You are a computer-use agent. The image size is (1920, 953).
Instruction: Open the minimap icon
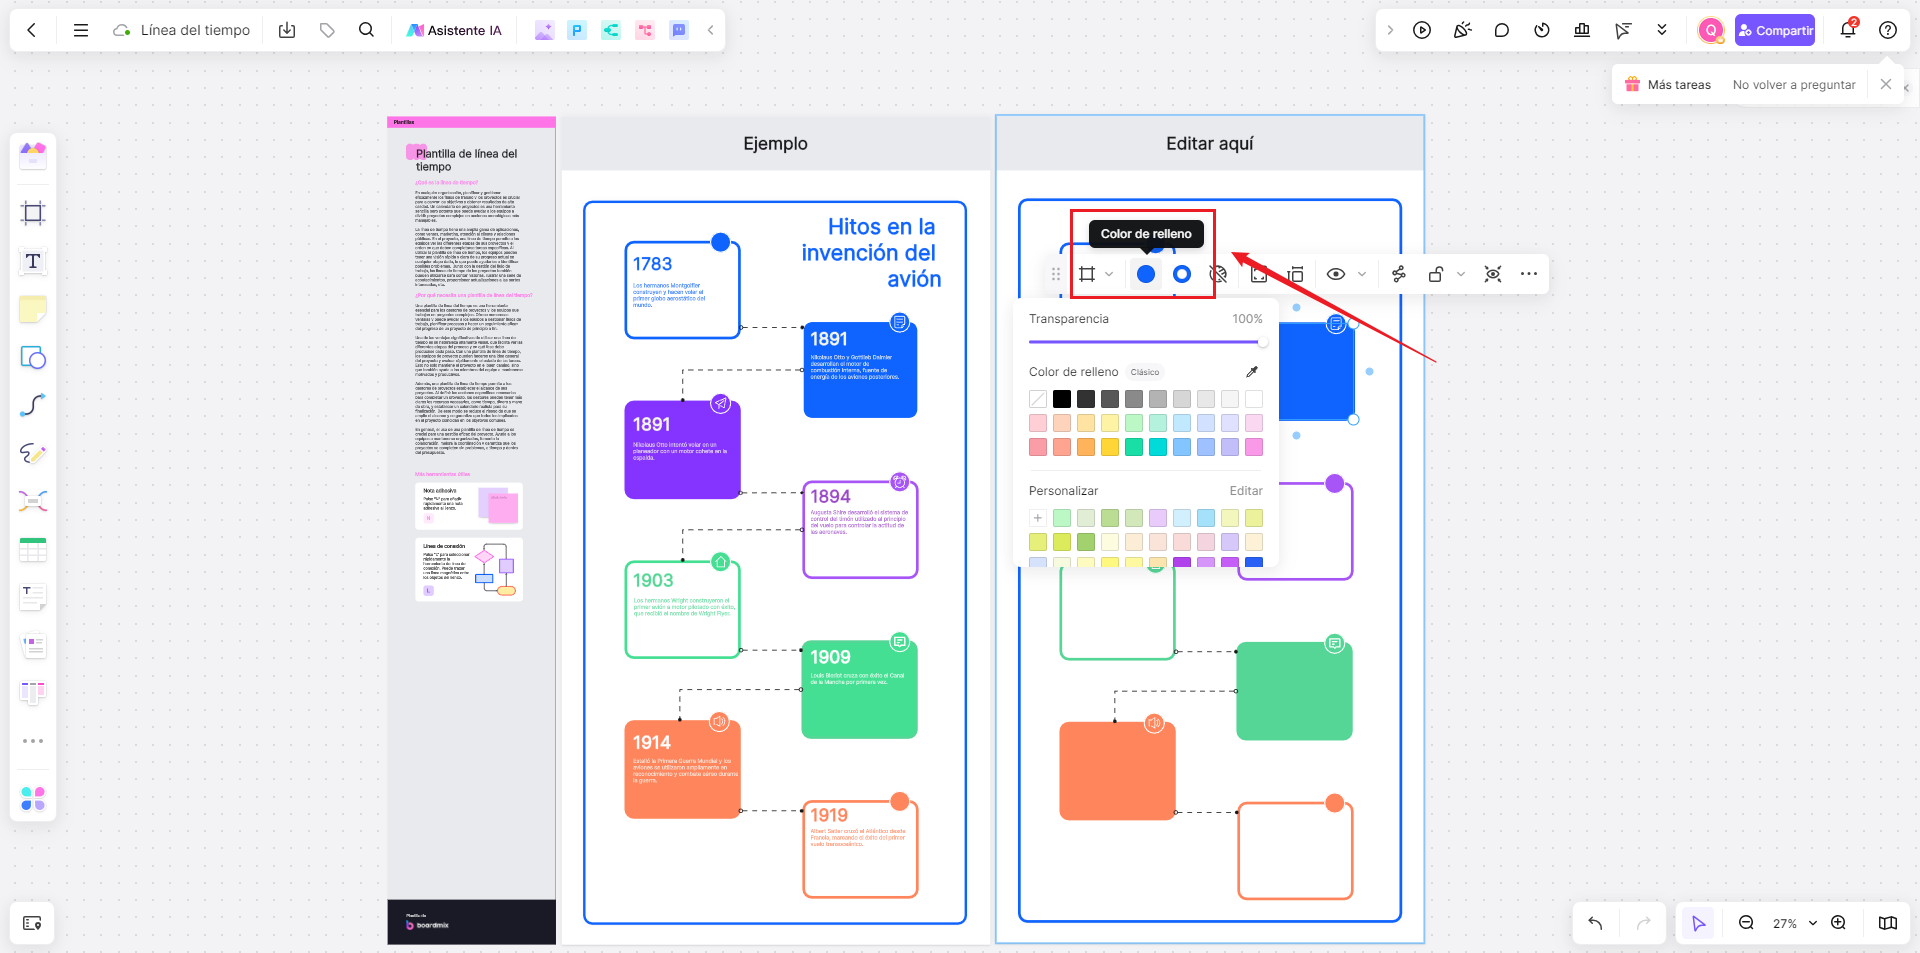tap(1888, 923)
